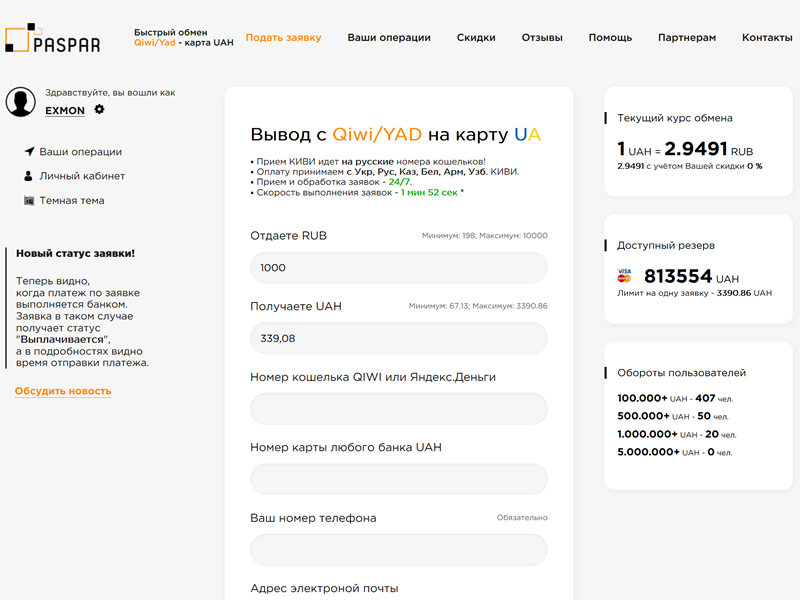800x600 pixels.
Task: Click the Номер карты любого банка UAH field
Action: 398,479
